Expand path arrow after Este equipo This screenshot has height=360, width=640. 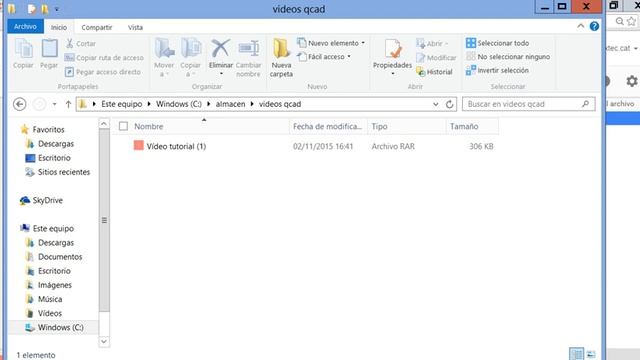[x=149, y=104]
